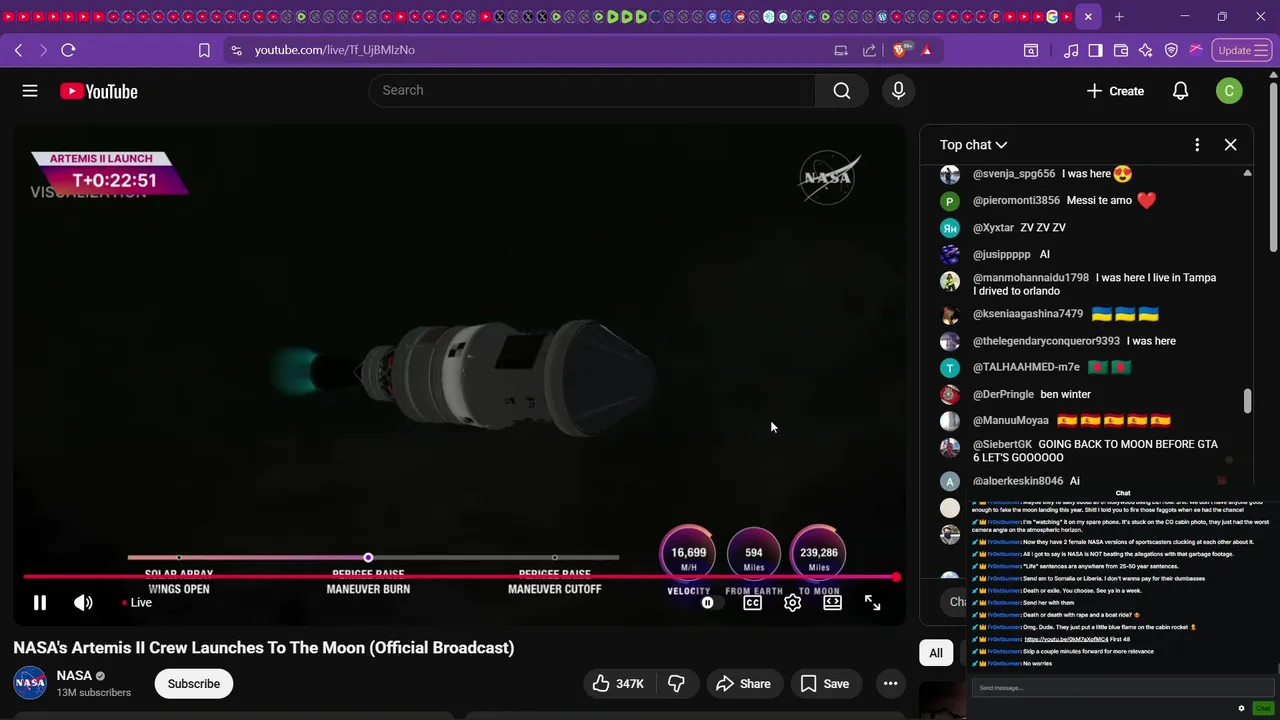Toggle closed captions (CC) on the player
Image resolution: width=1280 pixels, height=720 pixels.
pos(752,603)
